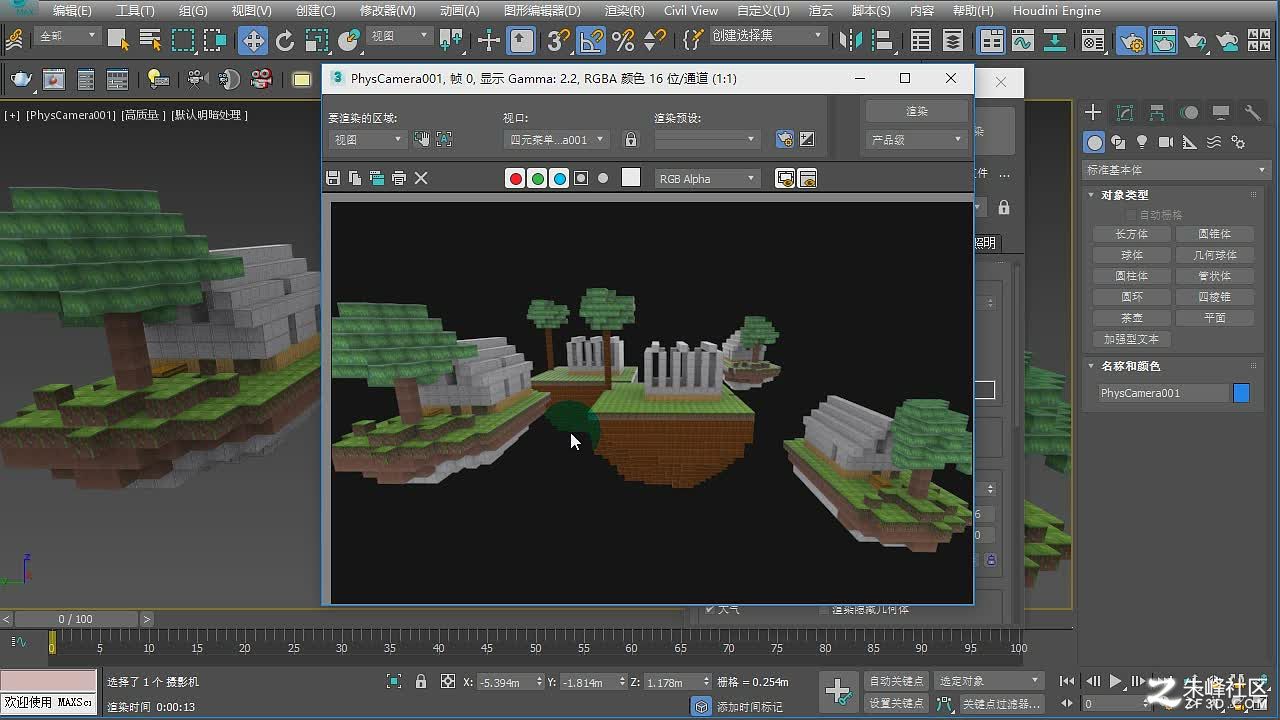Open the selection filter dropdown '全部'
This screenshot has height=720, width=1280.
(68, 35)
